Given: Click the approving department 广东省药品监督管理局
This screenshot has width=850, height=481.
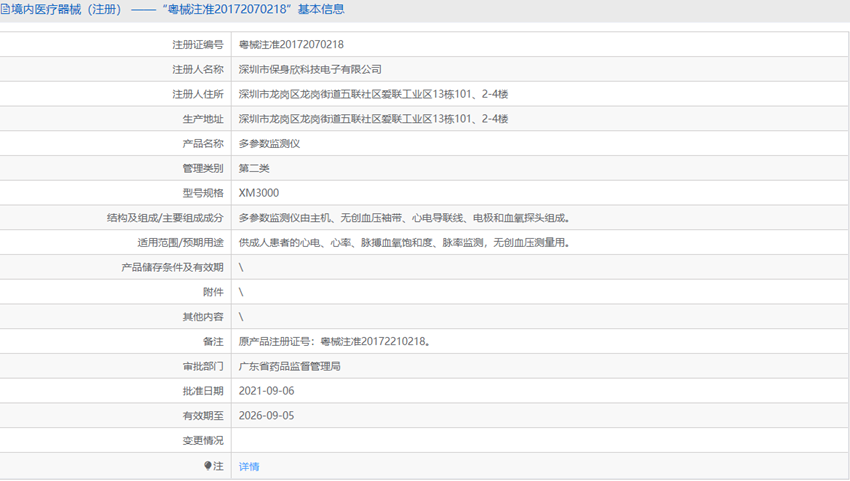Looking at the screenshot, I should [290, 367].
